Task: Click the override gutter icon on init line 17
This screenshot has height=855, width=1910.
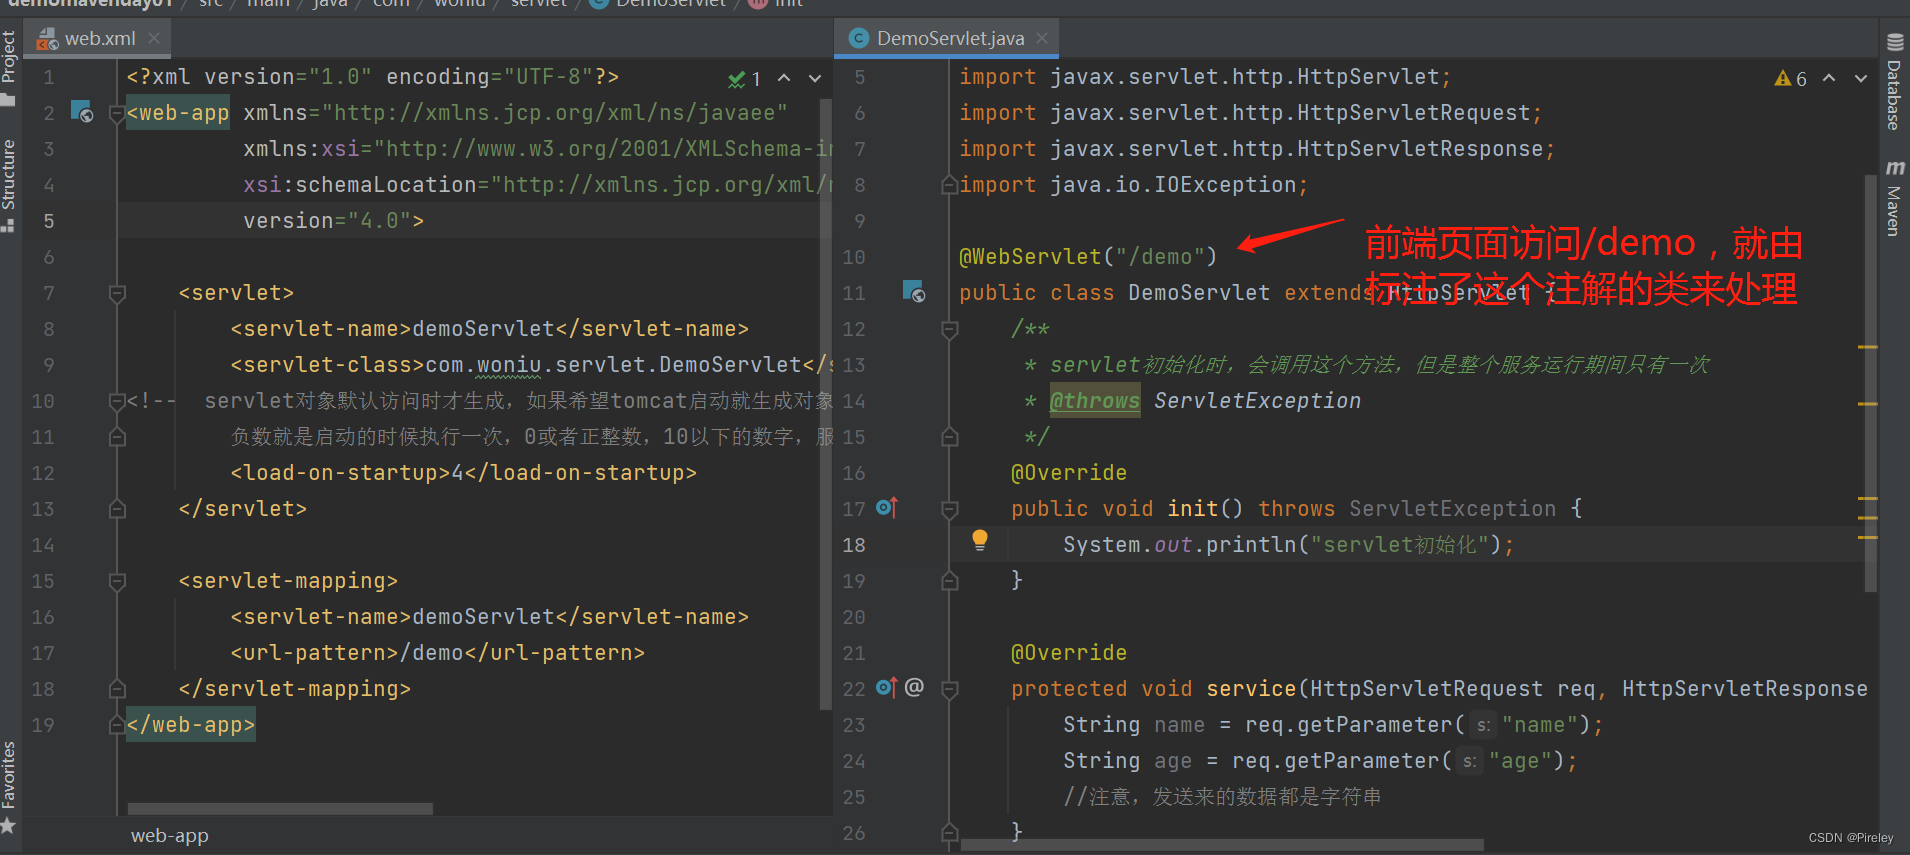Action: 887,508
